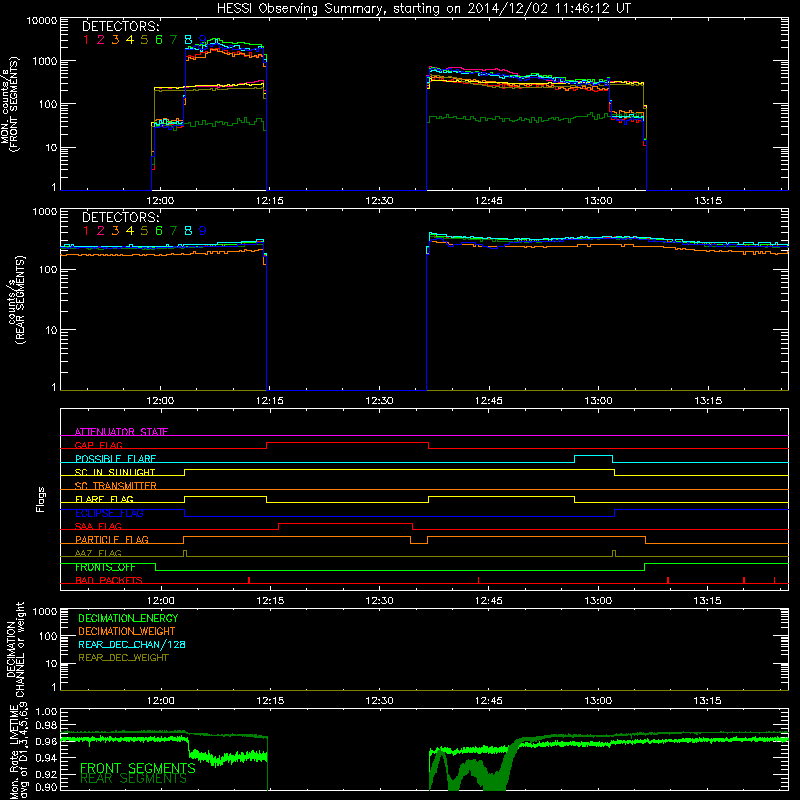Click the 12:15 time label under the decimation plot

coord(270,701)
